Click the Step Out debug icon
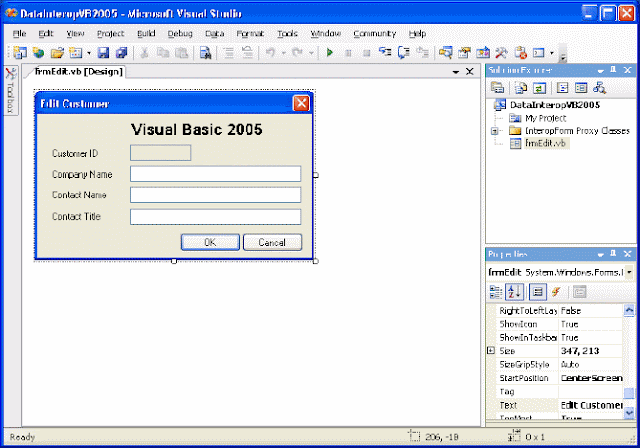 point(422,53)
